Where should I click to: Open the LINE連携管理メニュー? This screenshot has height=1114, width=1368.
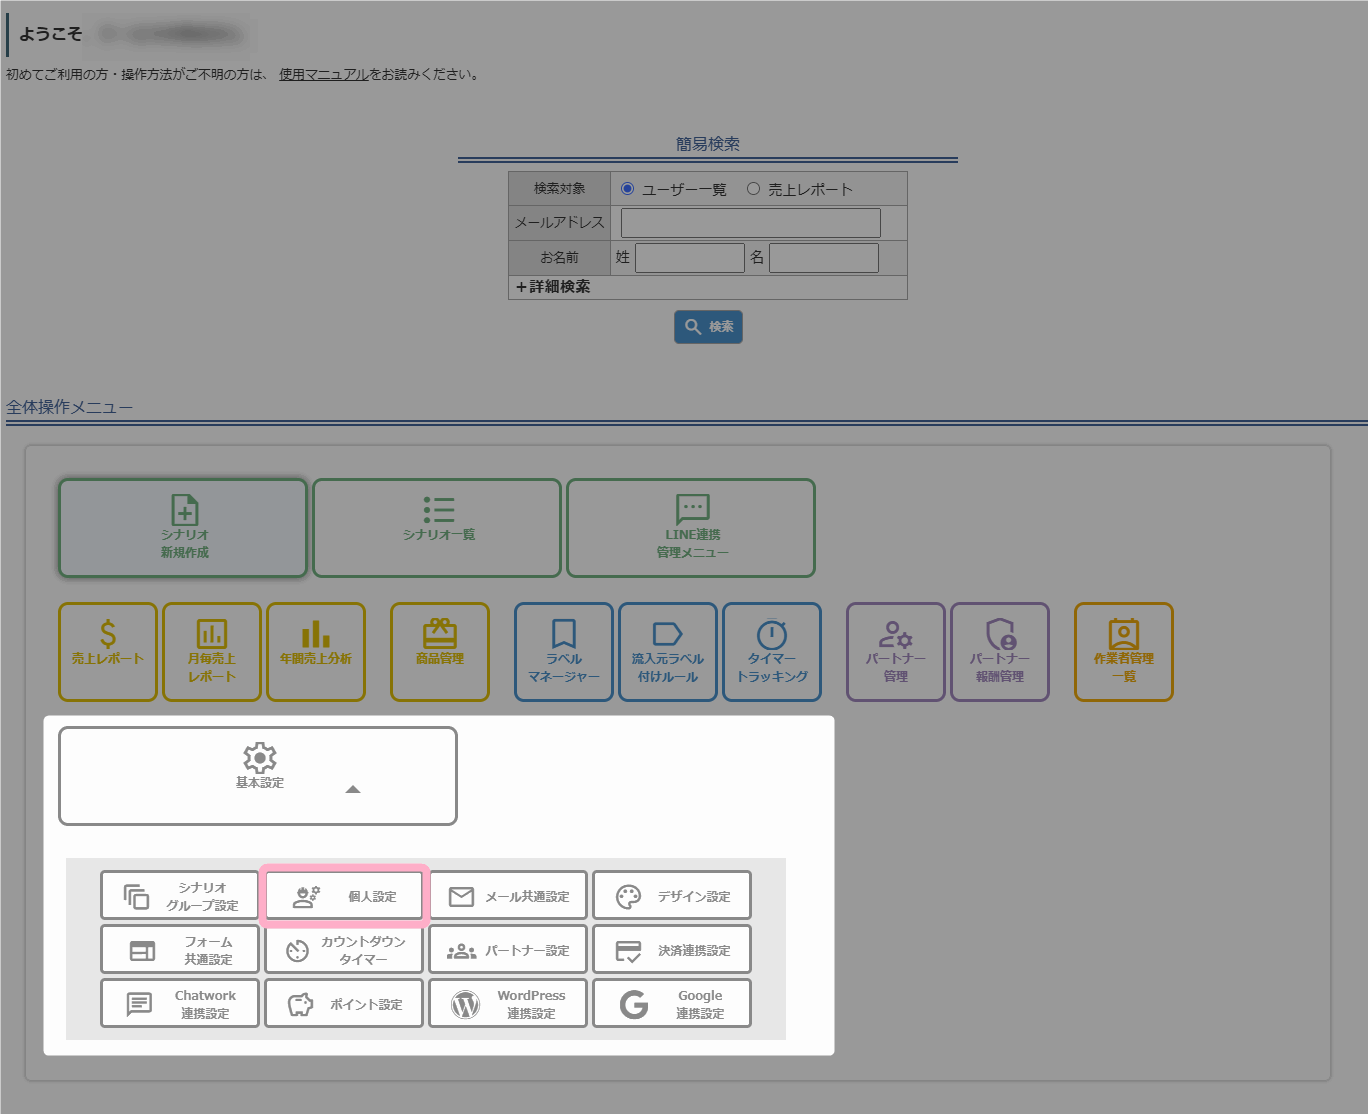(691, 528)
